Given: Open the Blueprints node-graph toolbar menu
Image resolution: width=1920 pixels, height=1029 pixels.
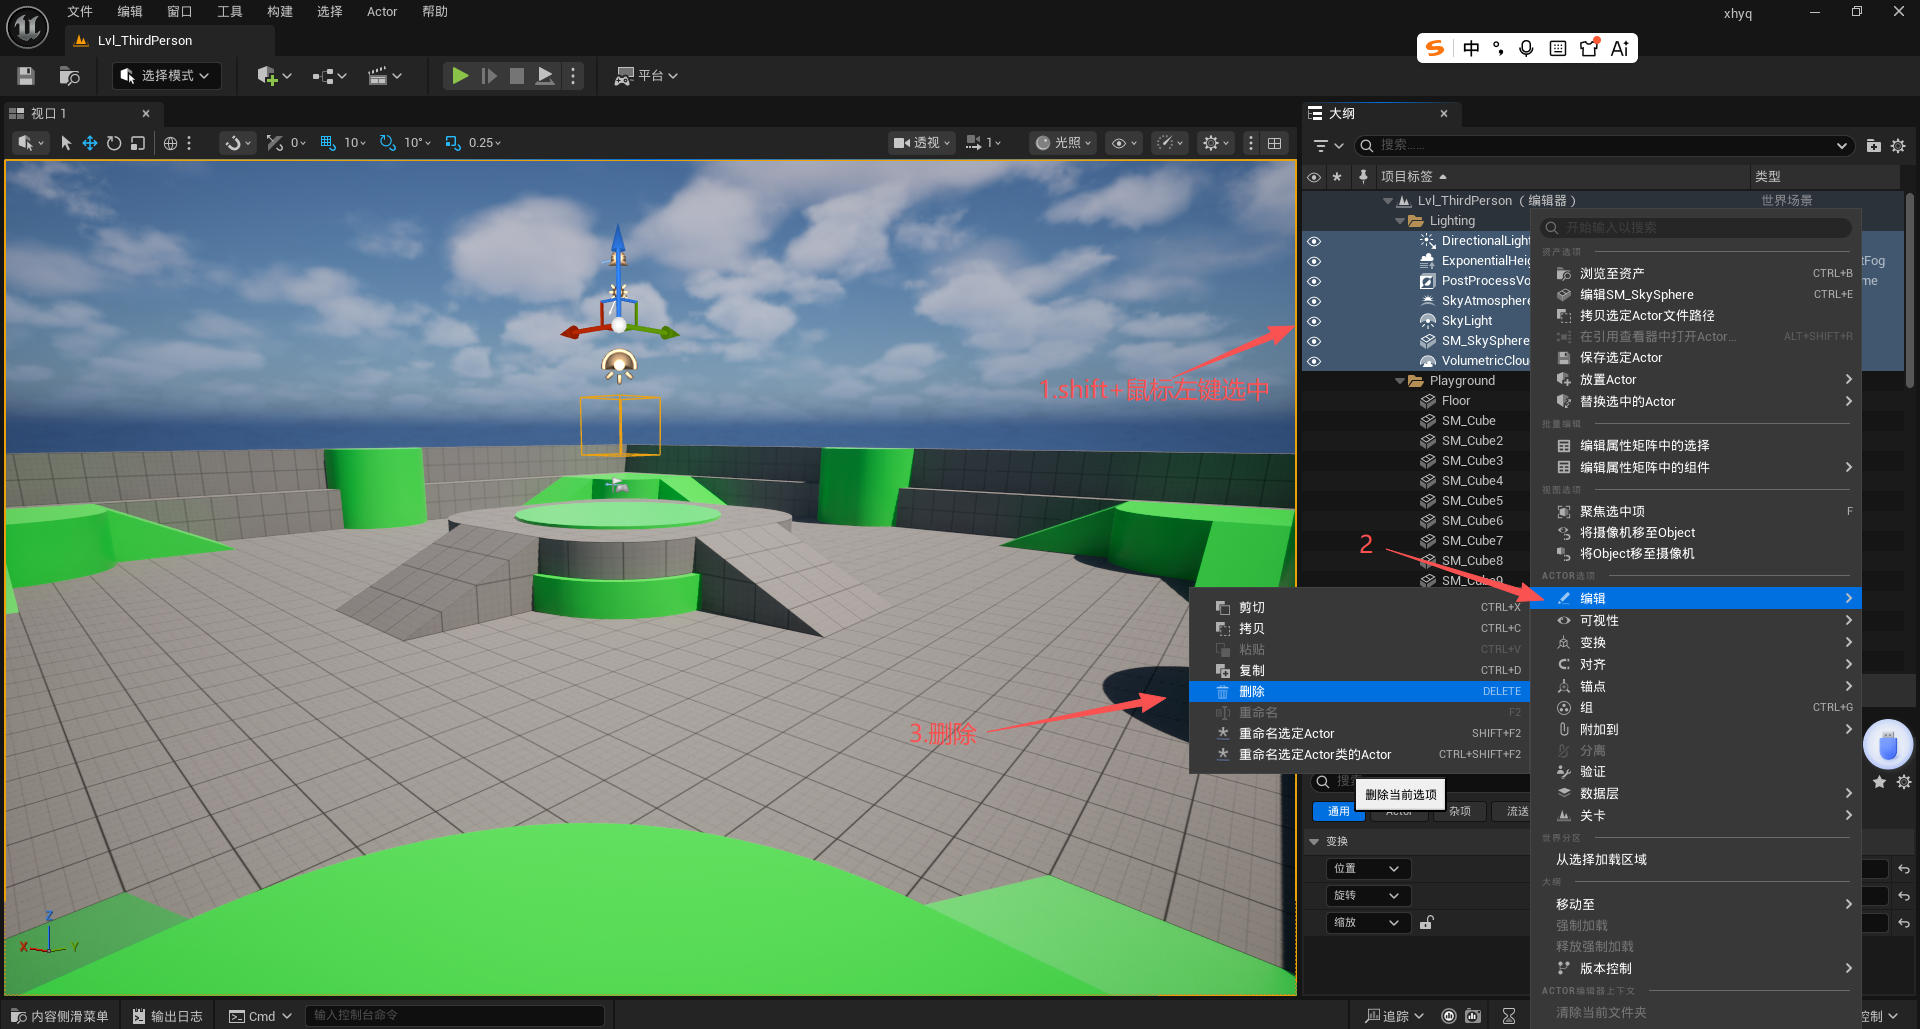Looking at the screenshot, I should point(329,76).
